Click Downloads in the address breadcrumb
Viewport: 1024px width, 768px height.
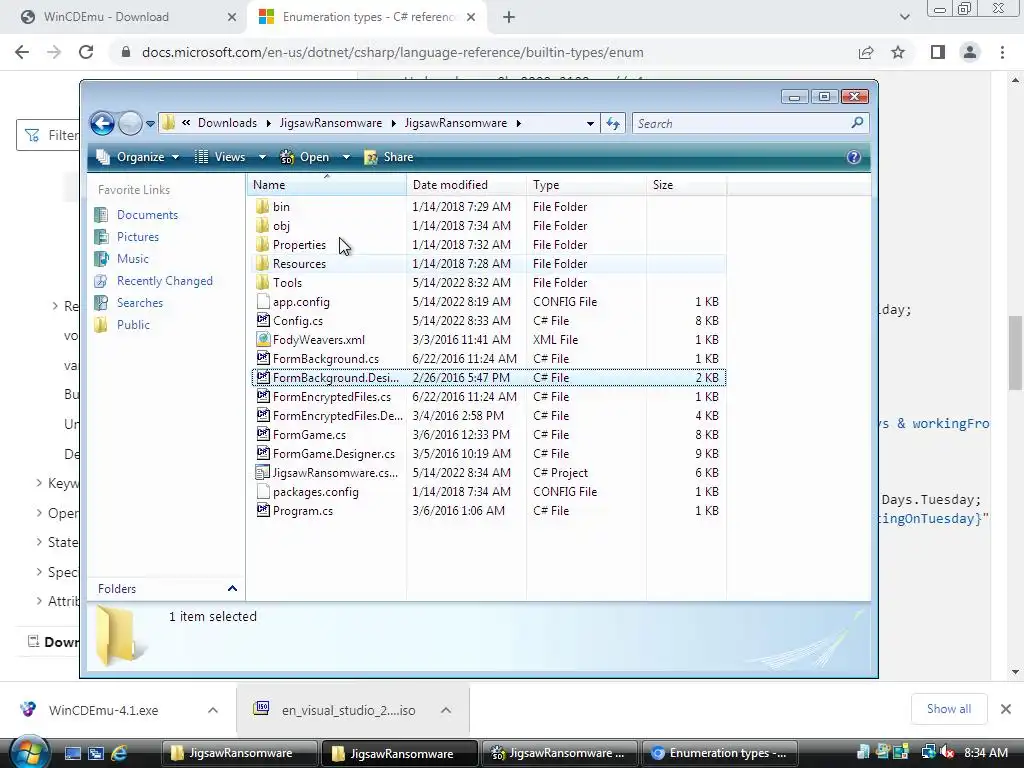click(227, 123)
